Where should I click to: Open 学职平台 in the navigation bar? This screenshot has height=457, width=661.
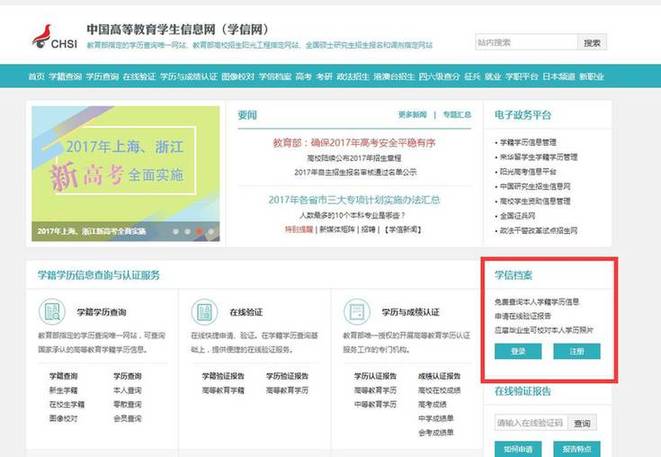(522, 76)
